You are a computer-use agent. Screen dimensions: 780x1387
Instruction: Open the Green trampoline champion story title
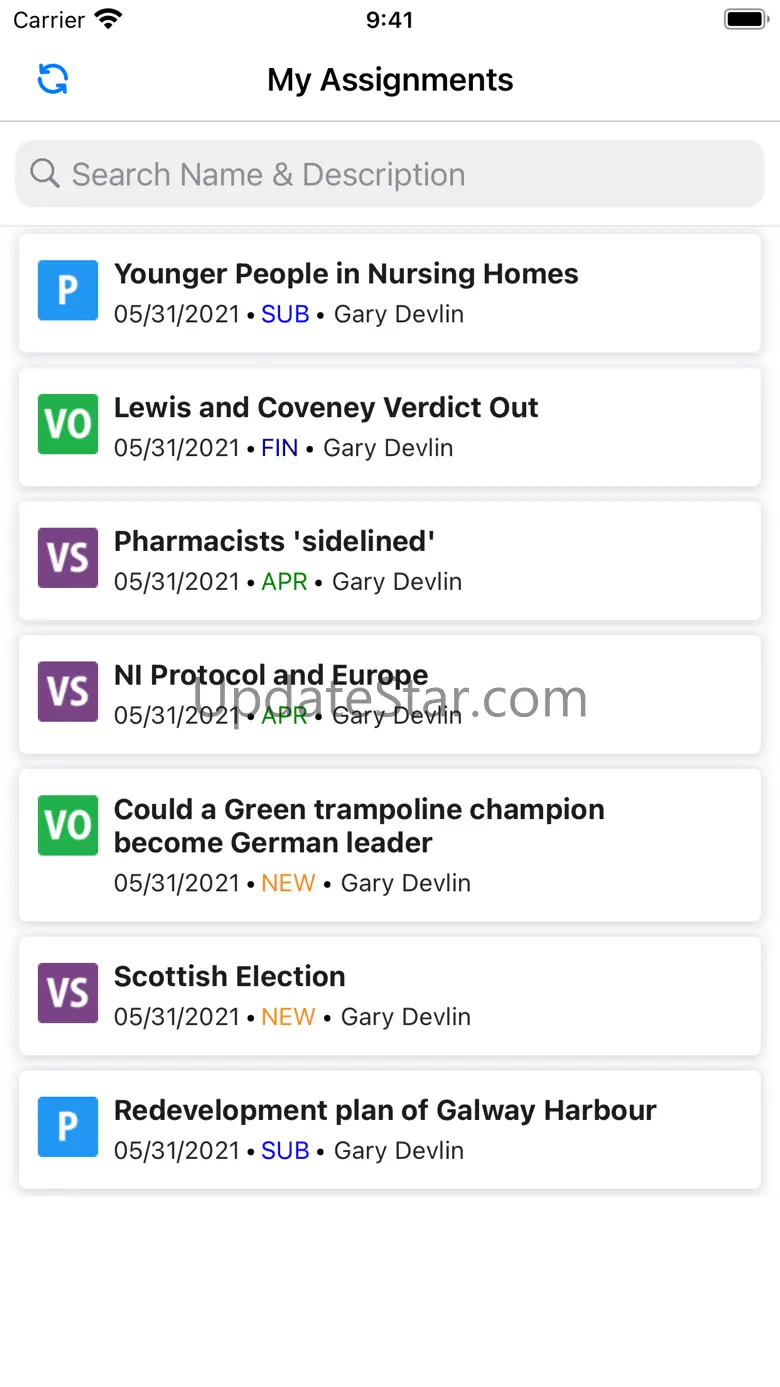(359, 826)
